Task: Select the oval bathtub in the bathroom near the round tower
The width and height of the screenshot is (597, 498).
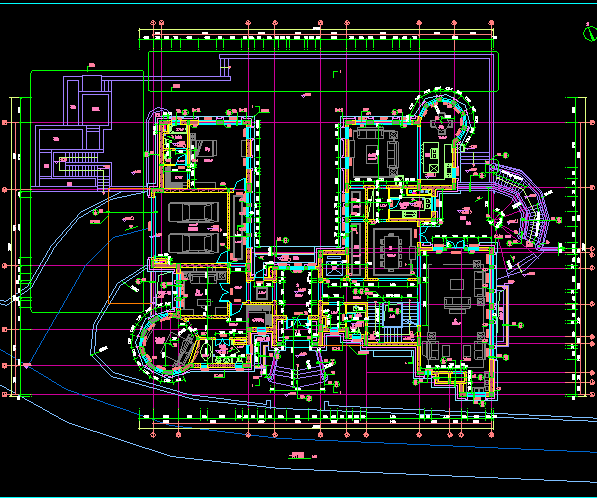Action: (206, 351)
